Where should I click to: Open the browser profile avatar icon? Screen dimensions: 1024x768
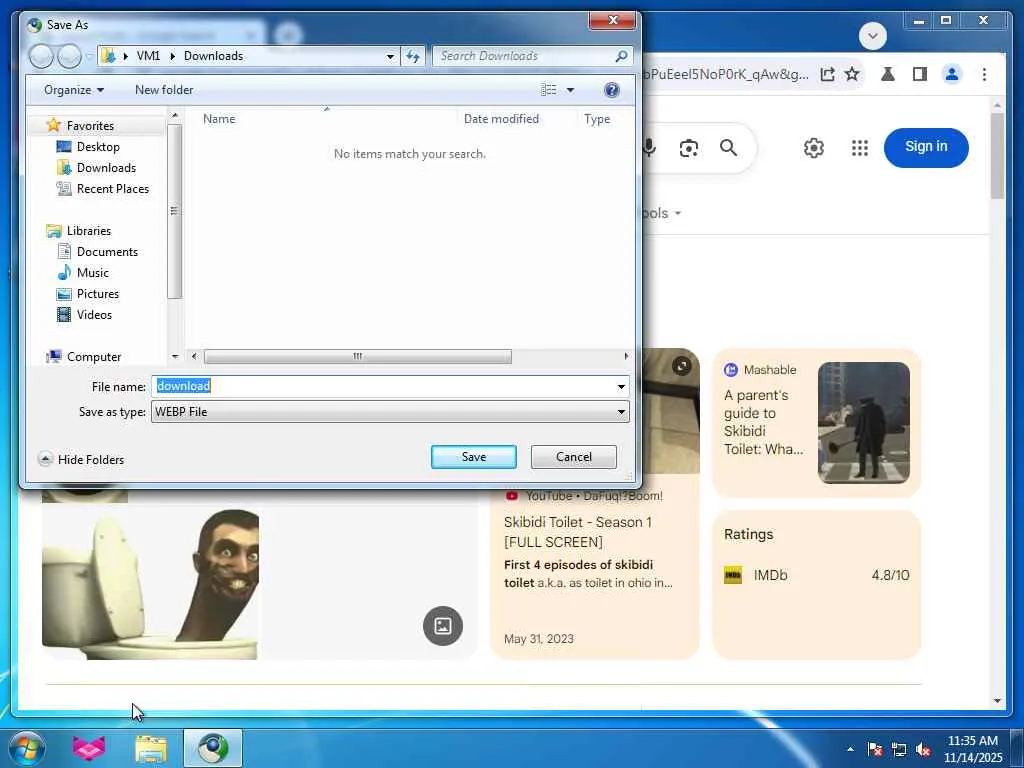click(952, 74)
